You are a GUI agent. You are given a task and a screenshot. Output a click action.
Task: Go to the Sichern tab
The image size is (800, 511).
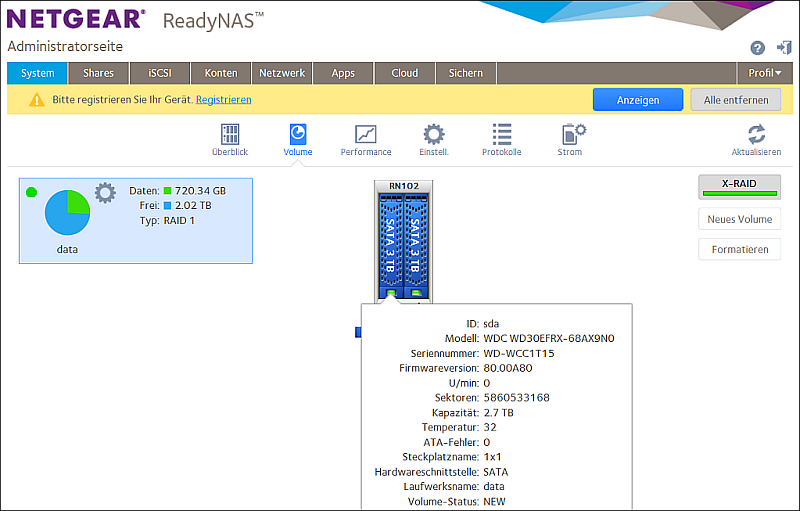pos(466,73)
